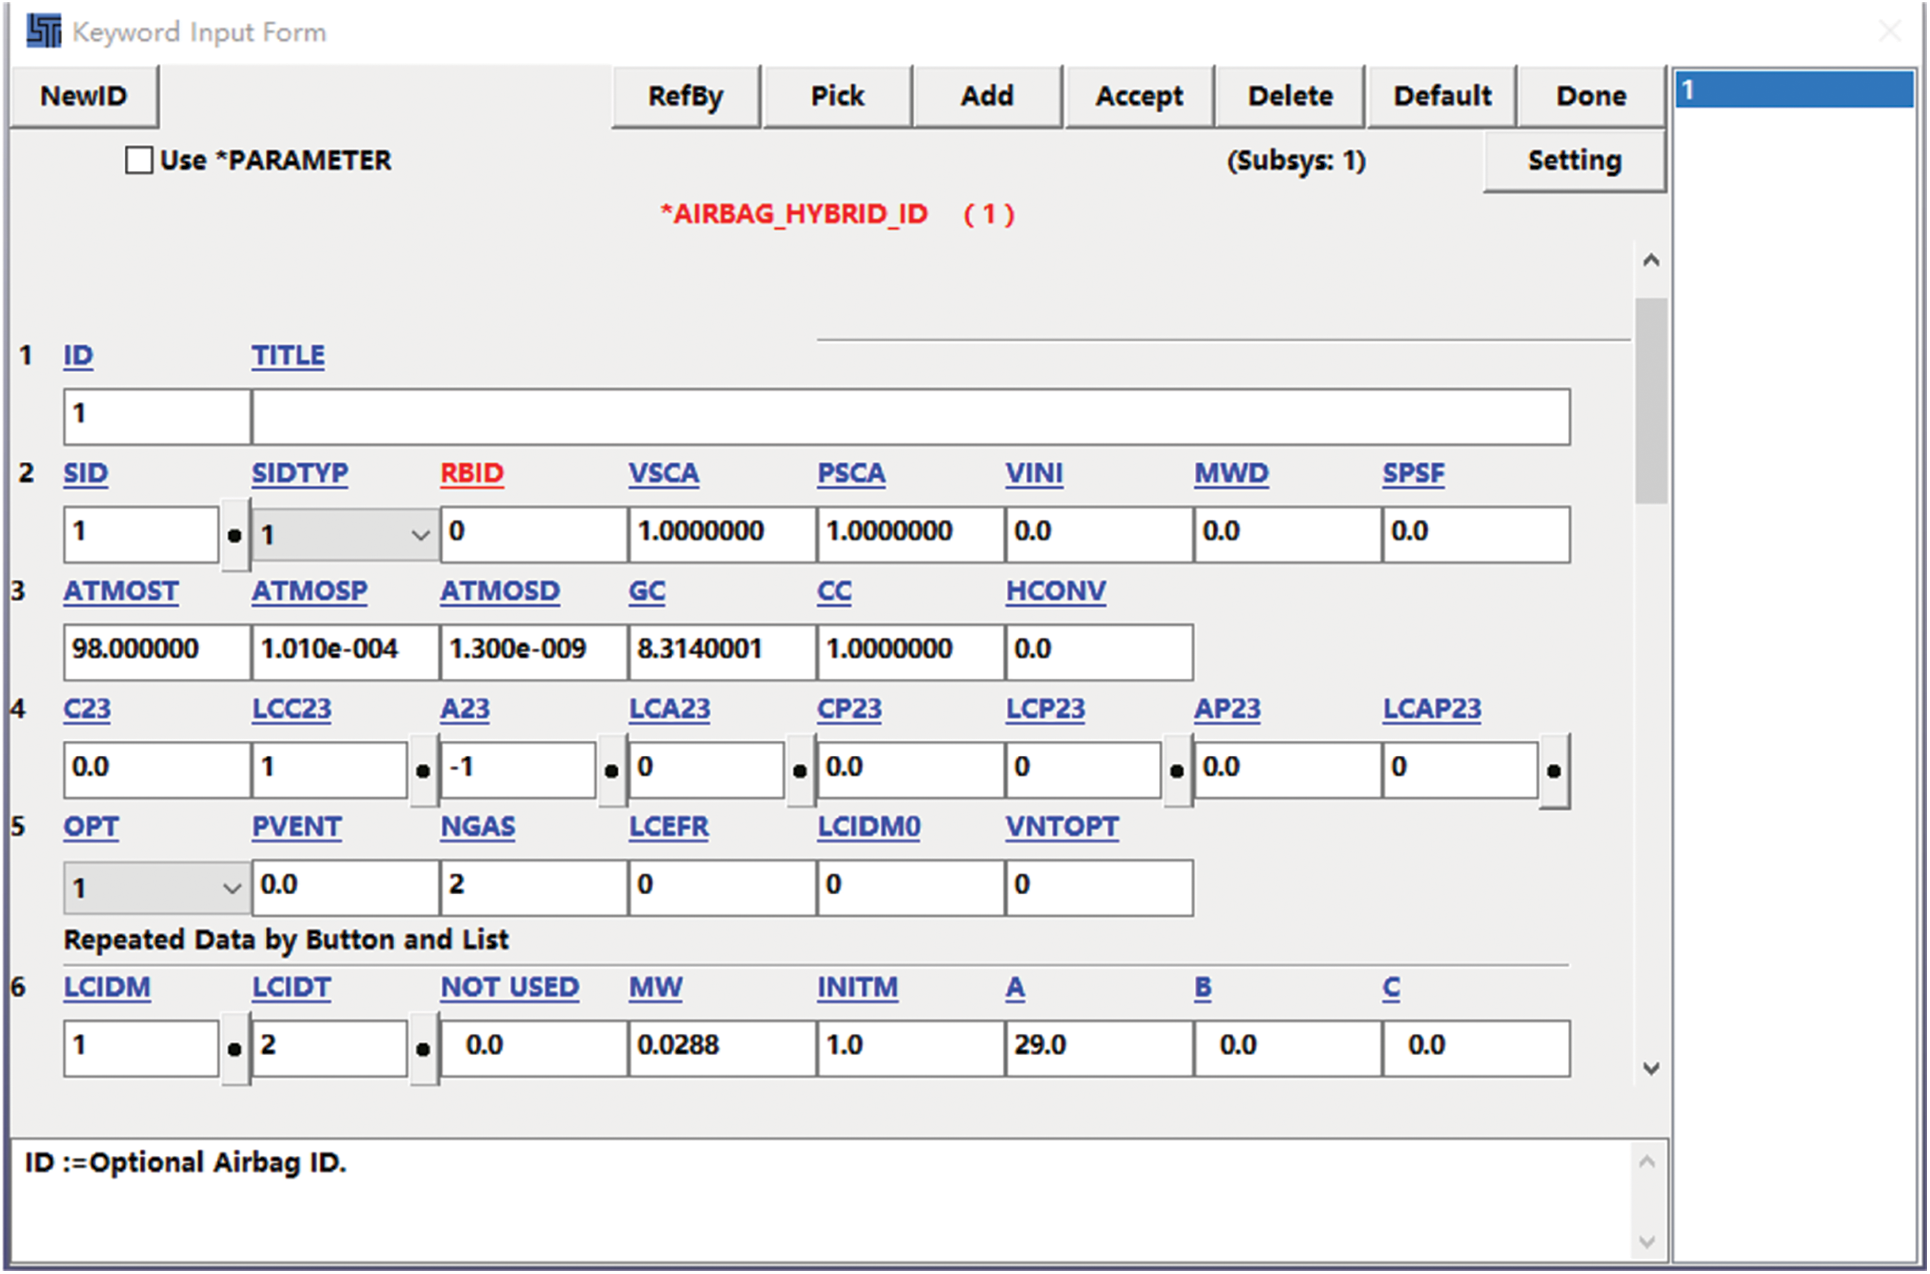The image size is (1930, 1274).
Task: Click into the TITLE input field
Action: pos(910,416)
